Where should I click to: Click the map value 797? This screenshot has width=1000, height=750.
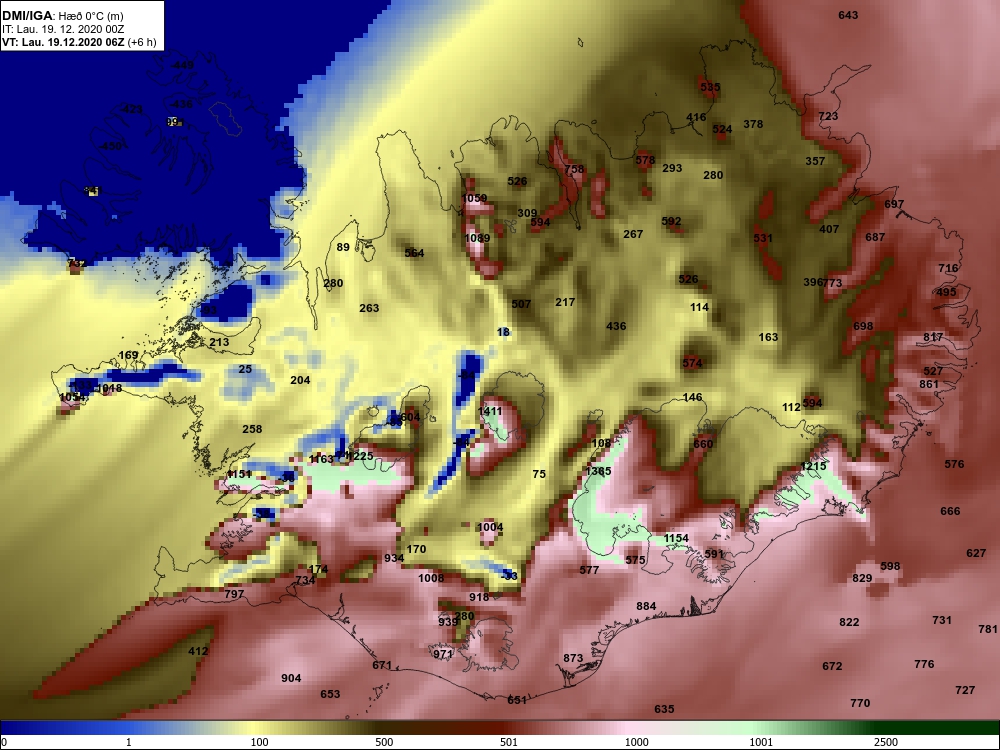234,594
